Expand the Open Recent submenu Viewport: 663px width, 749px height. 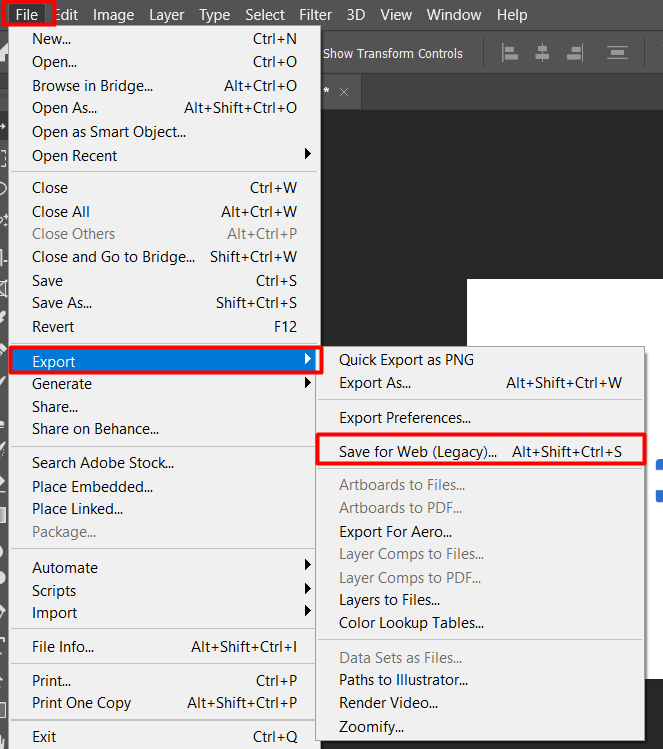164,155
